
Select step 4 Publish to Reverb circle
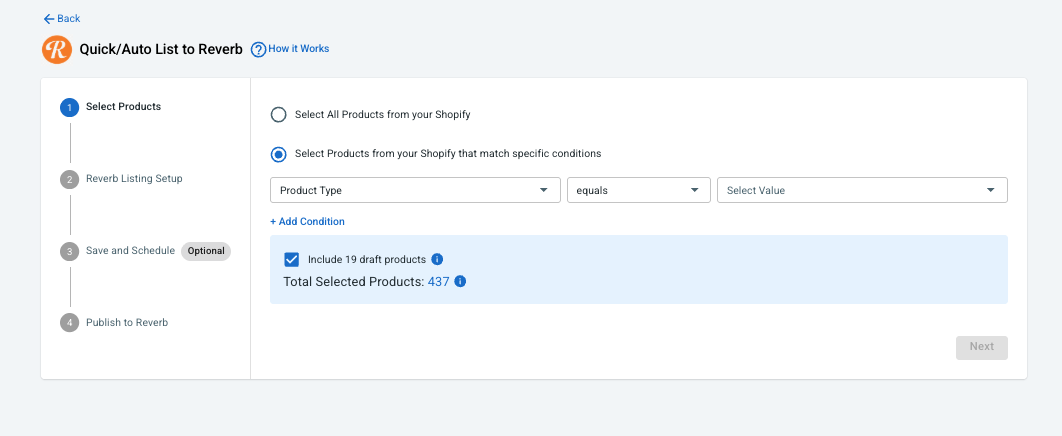point(70,323)
